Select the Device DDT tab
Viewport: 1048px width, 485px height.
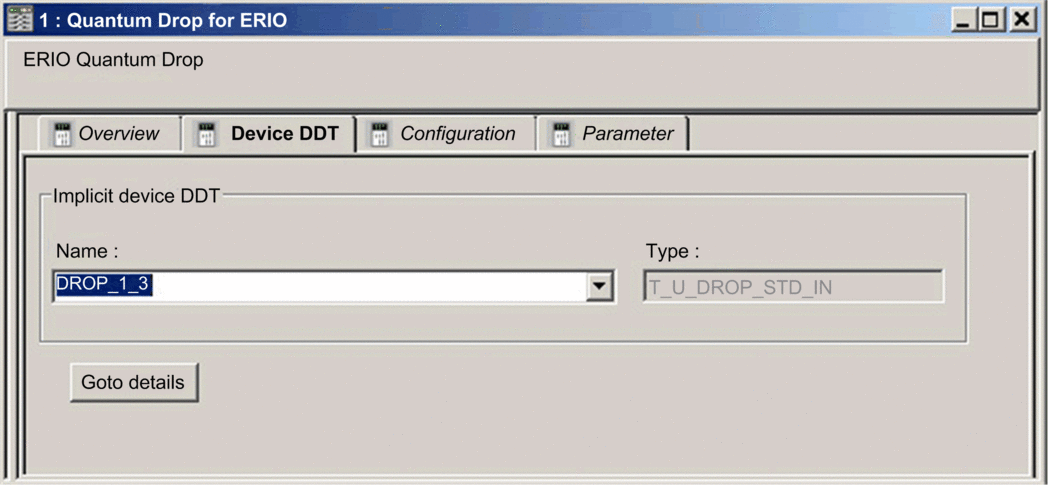[269, 134]
